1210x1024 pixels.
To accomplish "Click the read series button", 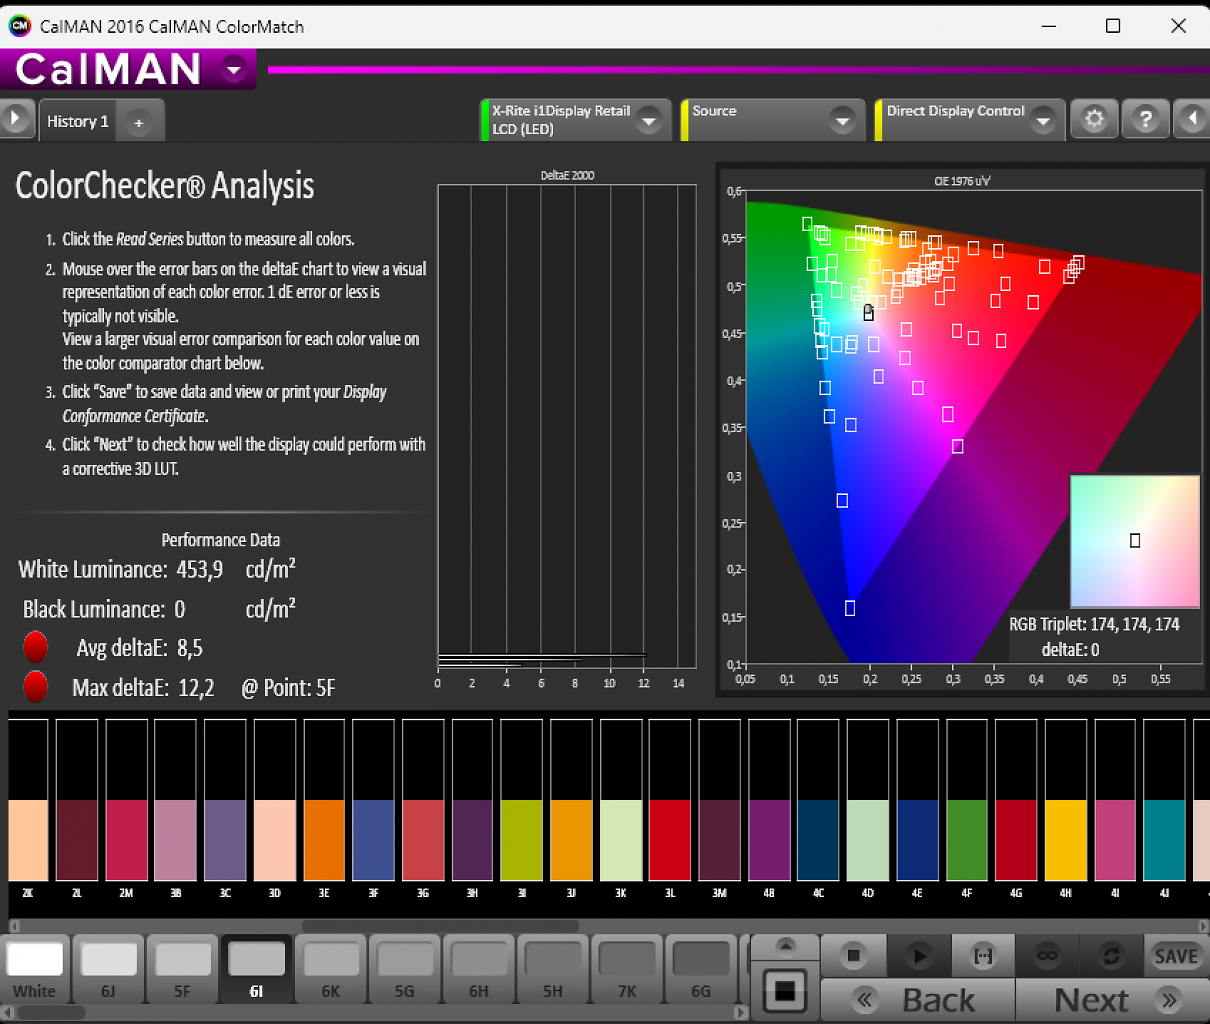I will coord(984,956).
